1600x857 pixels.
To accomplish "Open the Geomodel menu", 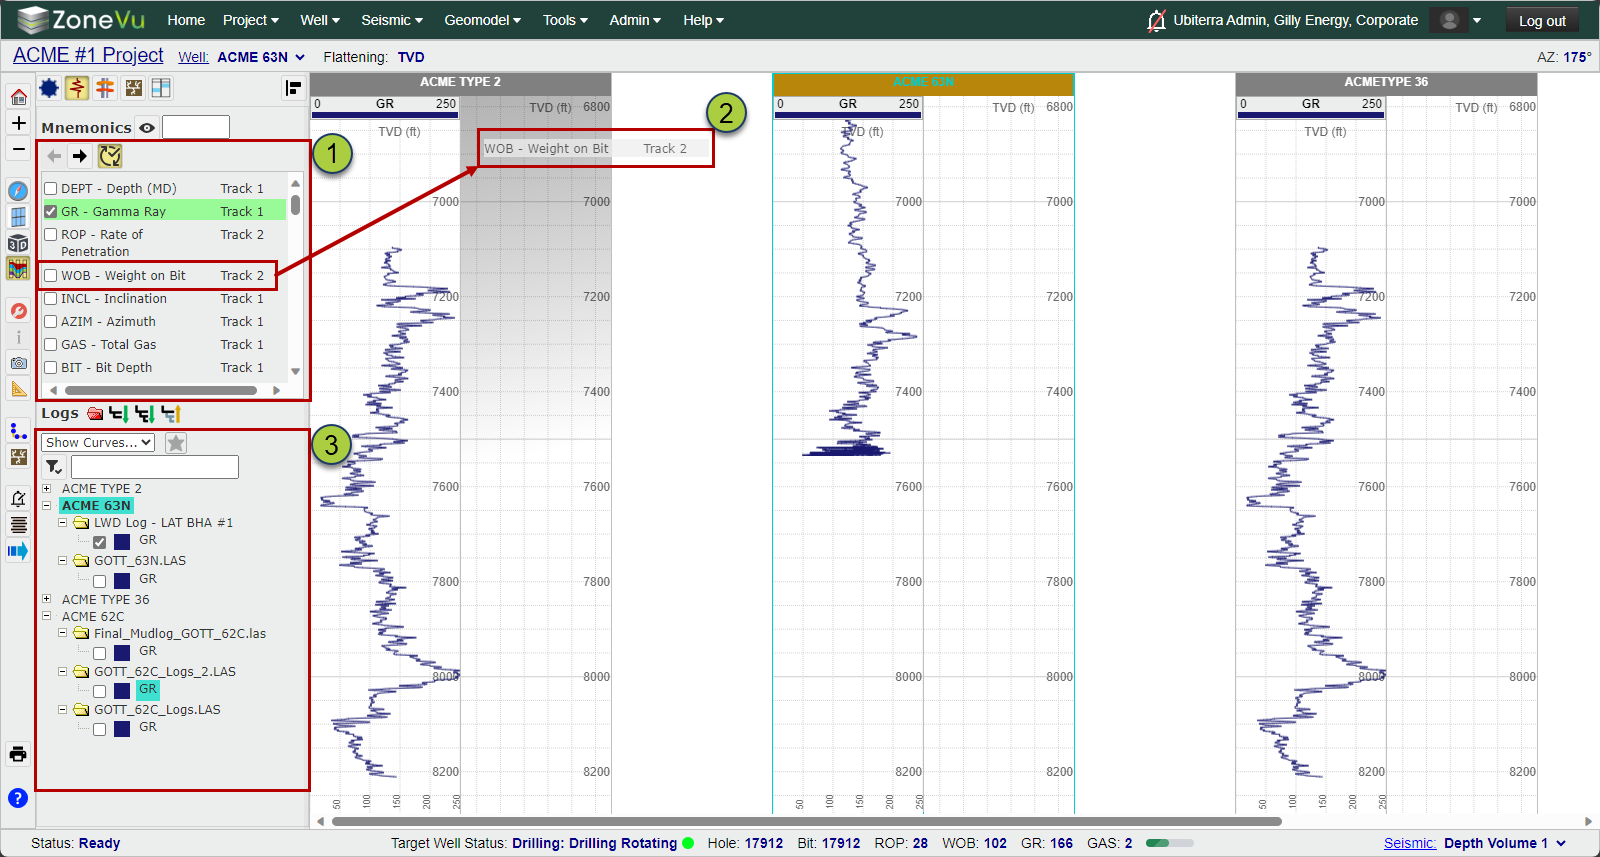I will (483, 20).
